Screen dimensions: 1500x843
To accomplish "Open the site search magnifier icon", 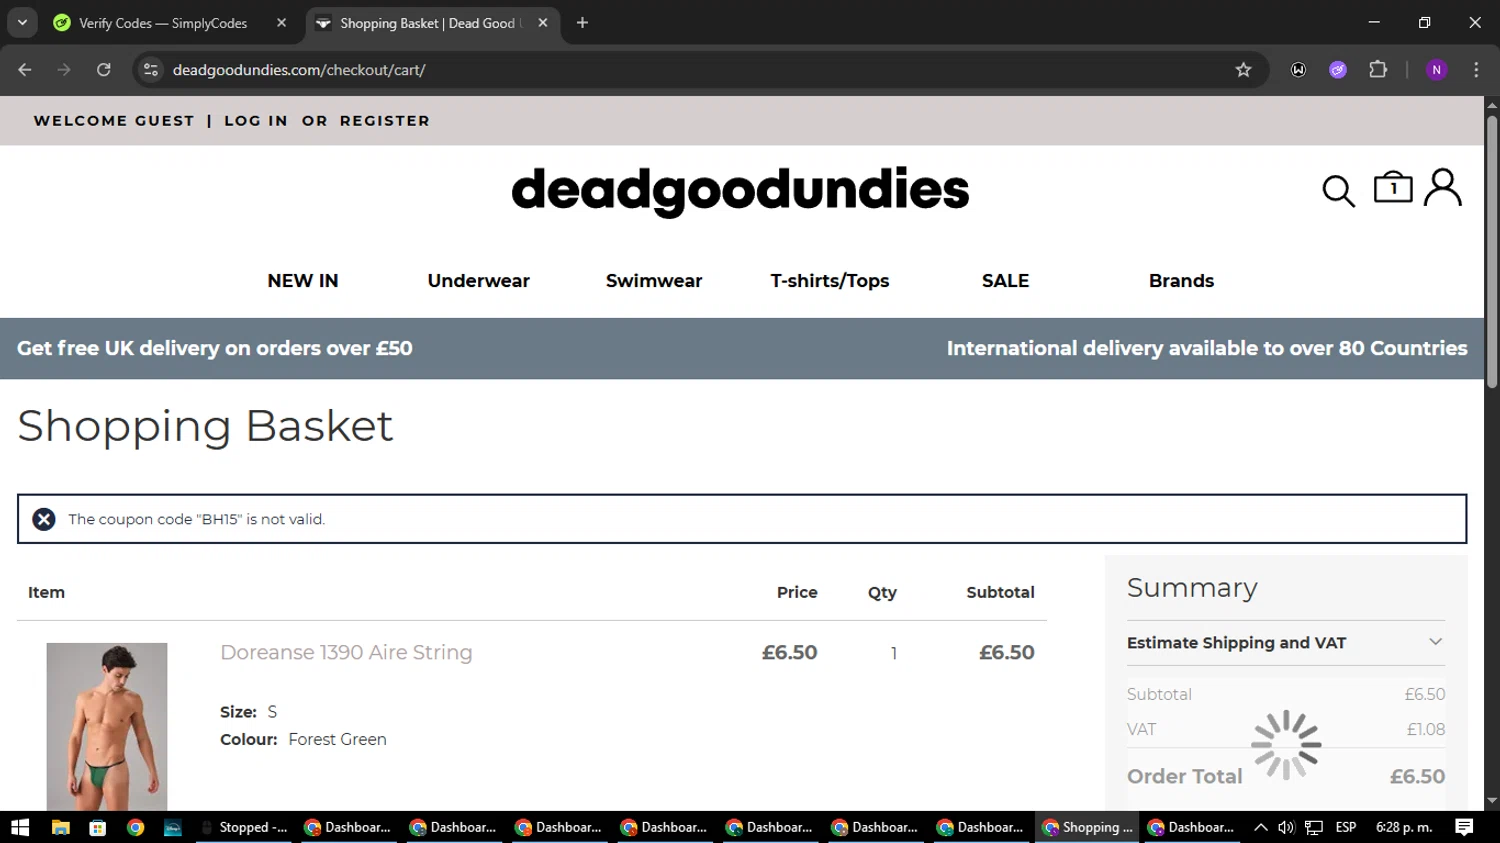I will coord(1338,190).
